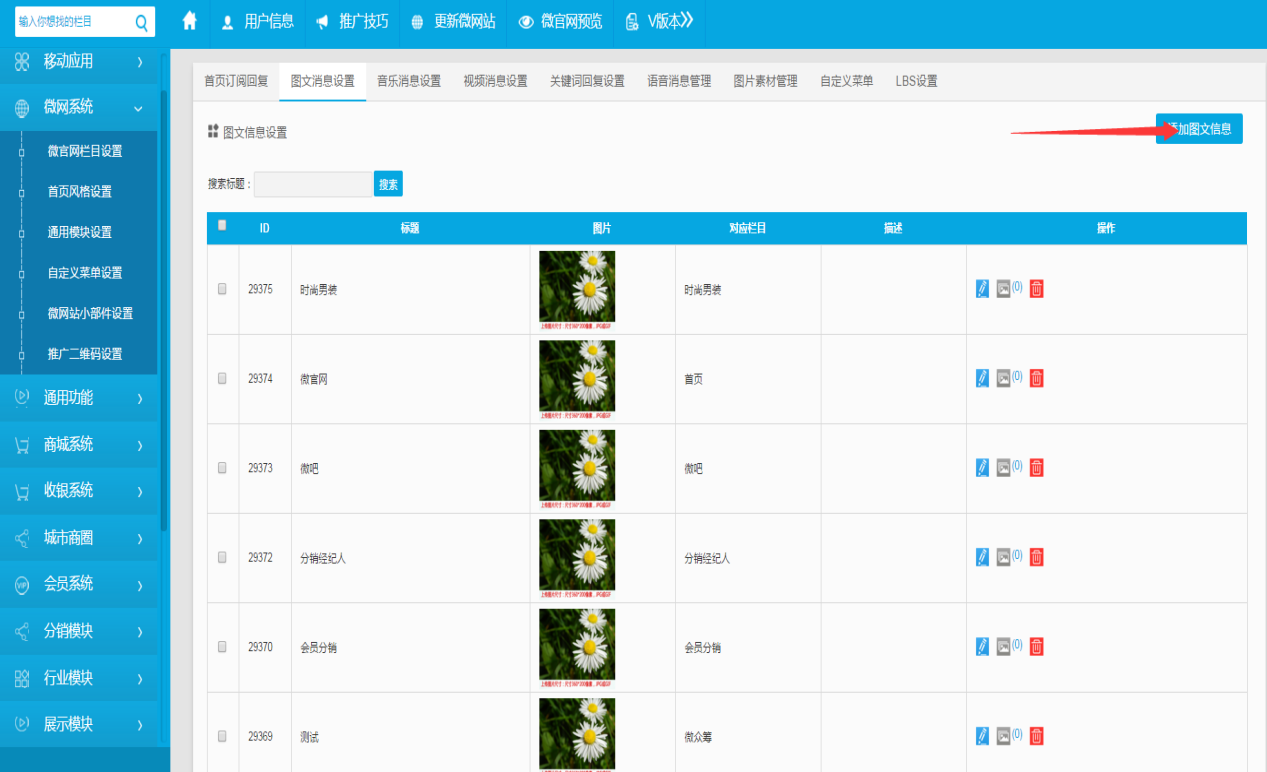
Task: Open the image gallery icon for row 29373
Action: click(1003, 468)
